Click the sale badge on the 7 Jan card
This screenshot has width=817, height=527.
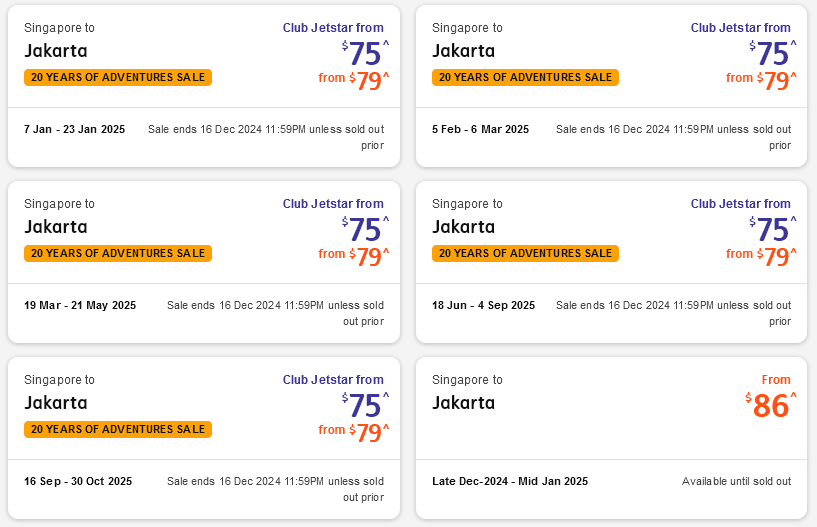[x=118, y=77]
